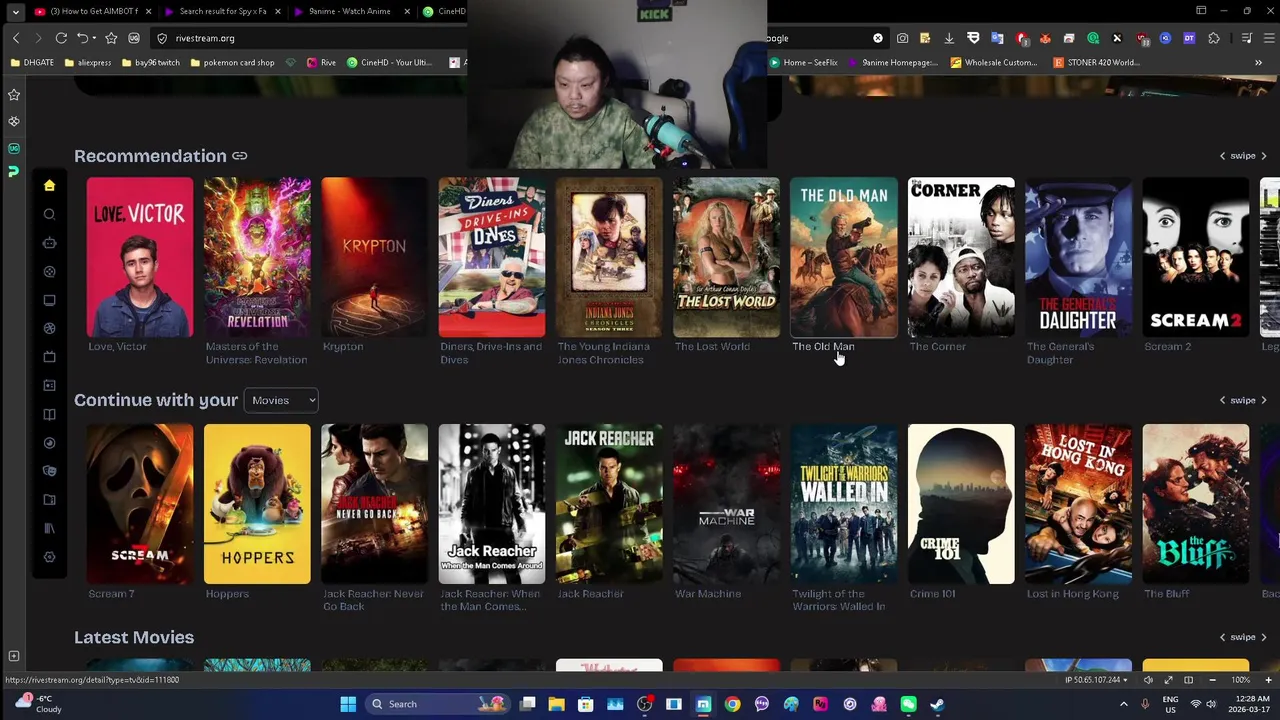1280x720 pixels.
Task: Expand the undo history dropdown arrow
Action: coord(93,38)
